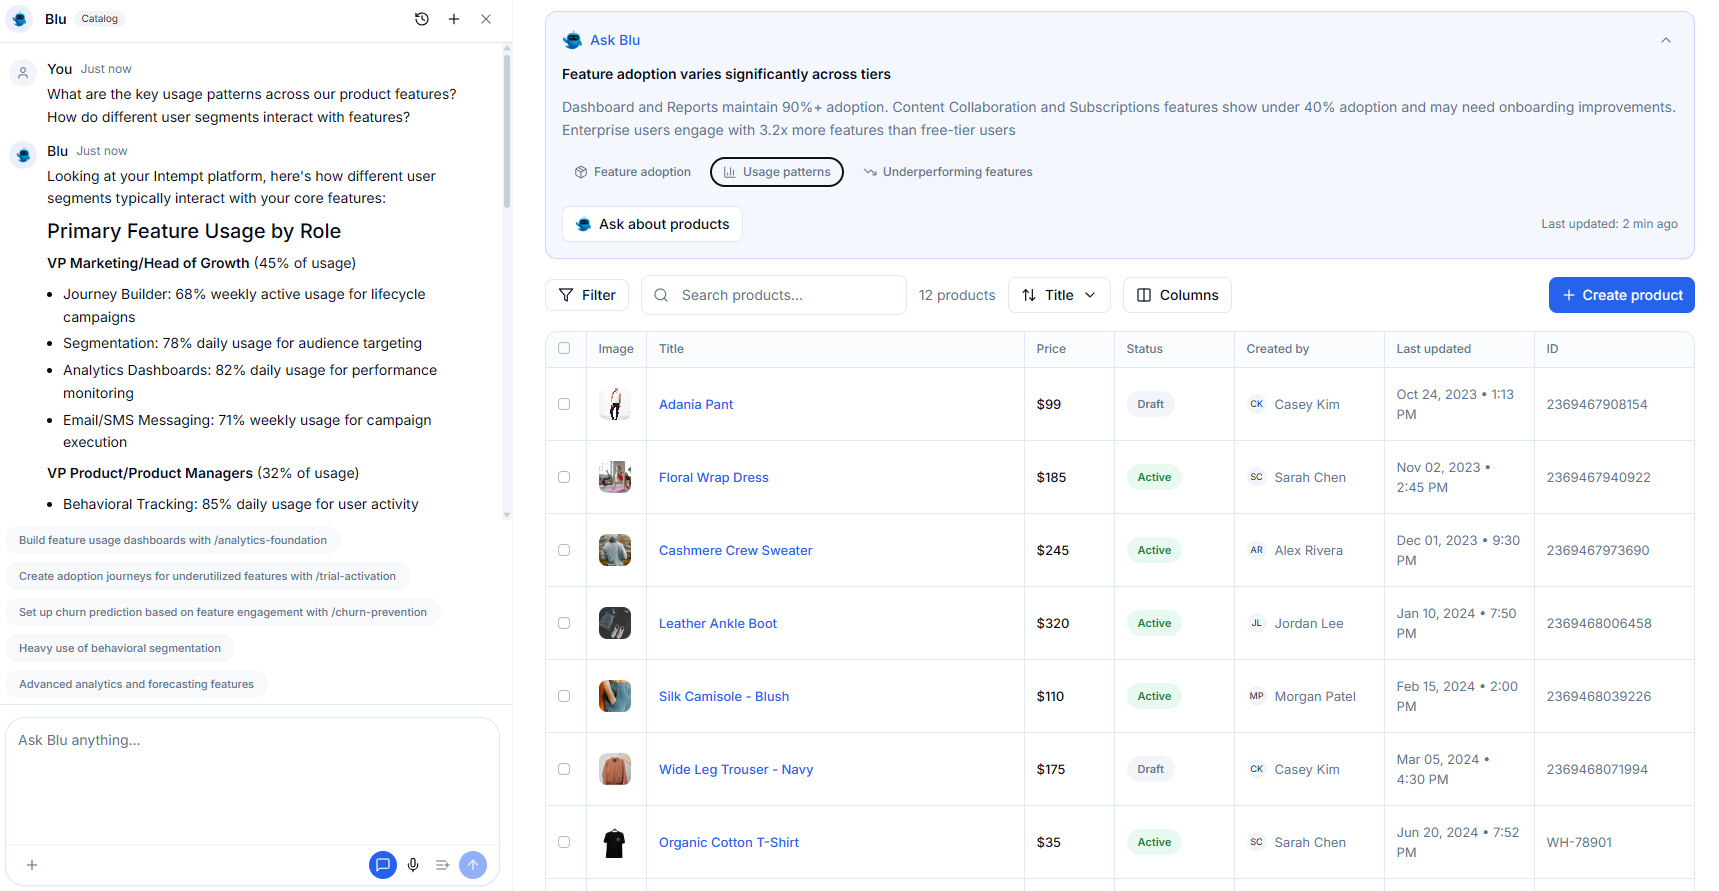
Task: Choose suggestion about /analytics-foundation dashboards
Action: tap(173, 540)
